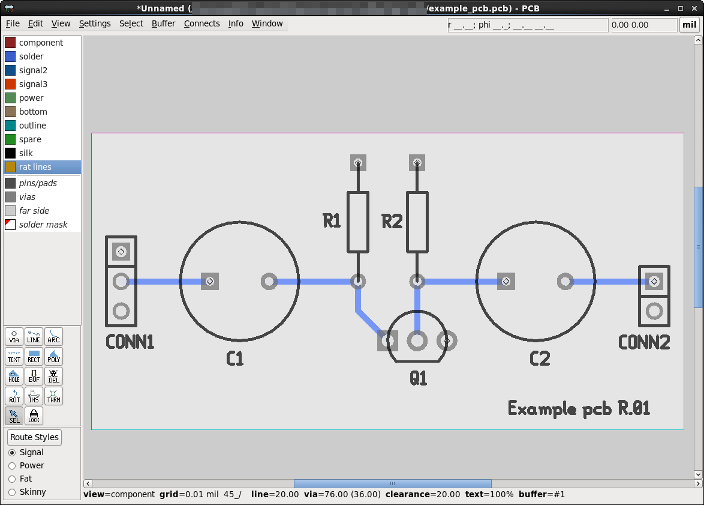Click the Example pcb R.01 text
704x505 pixels.
click(x=579, y=409)
